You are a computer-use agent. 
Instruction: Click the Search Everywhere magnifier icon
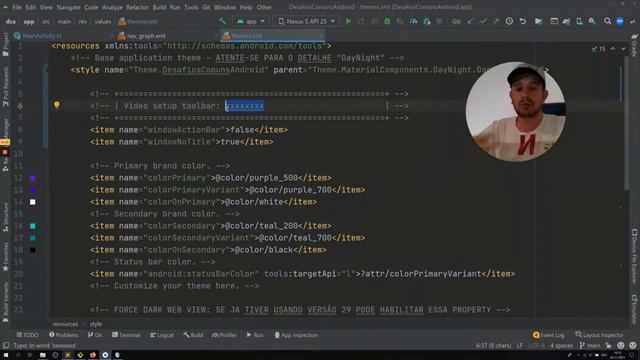607,21
